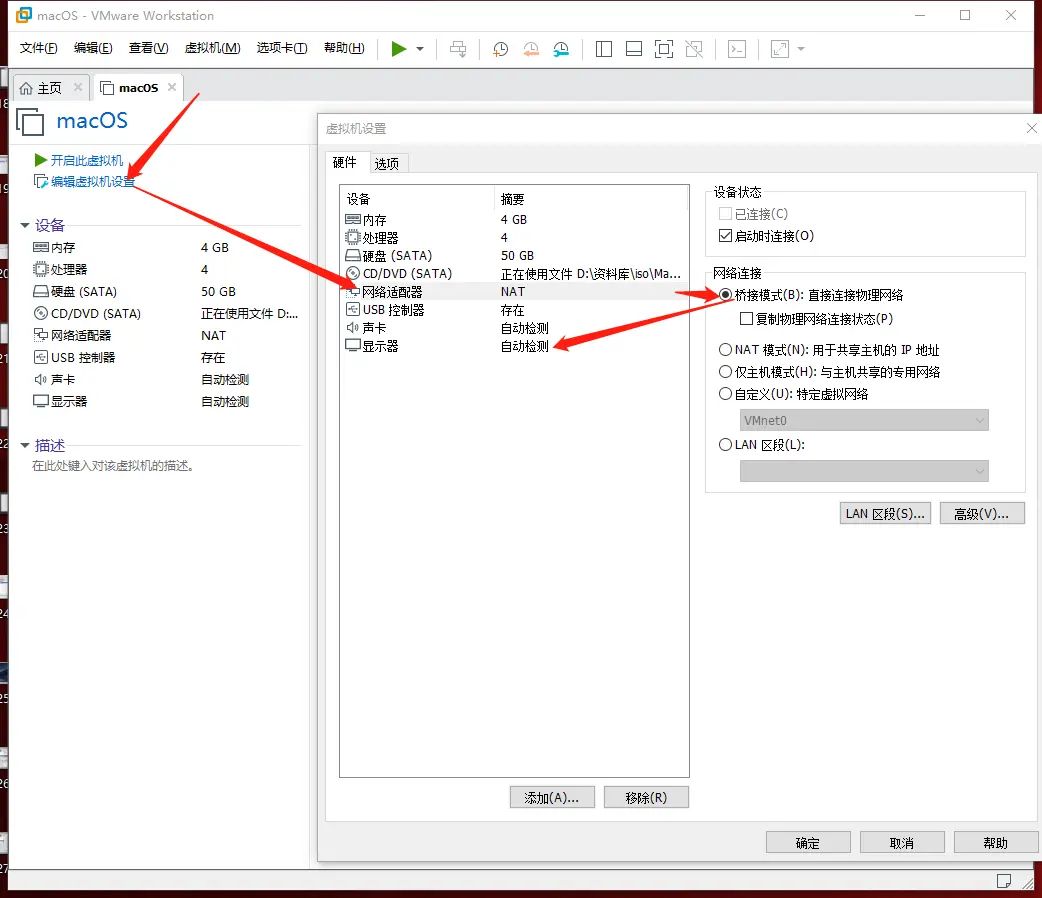Image resolution: width=1042 pixels, height=898 pixels.
Task: Enter full screen mode icon
Action: pos(664,49)
